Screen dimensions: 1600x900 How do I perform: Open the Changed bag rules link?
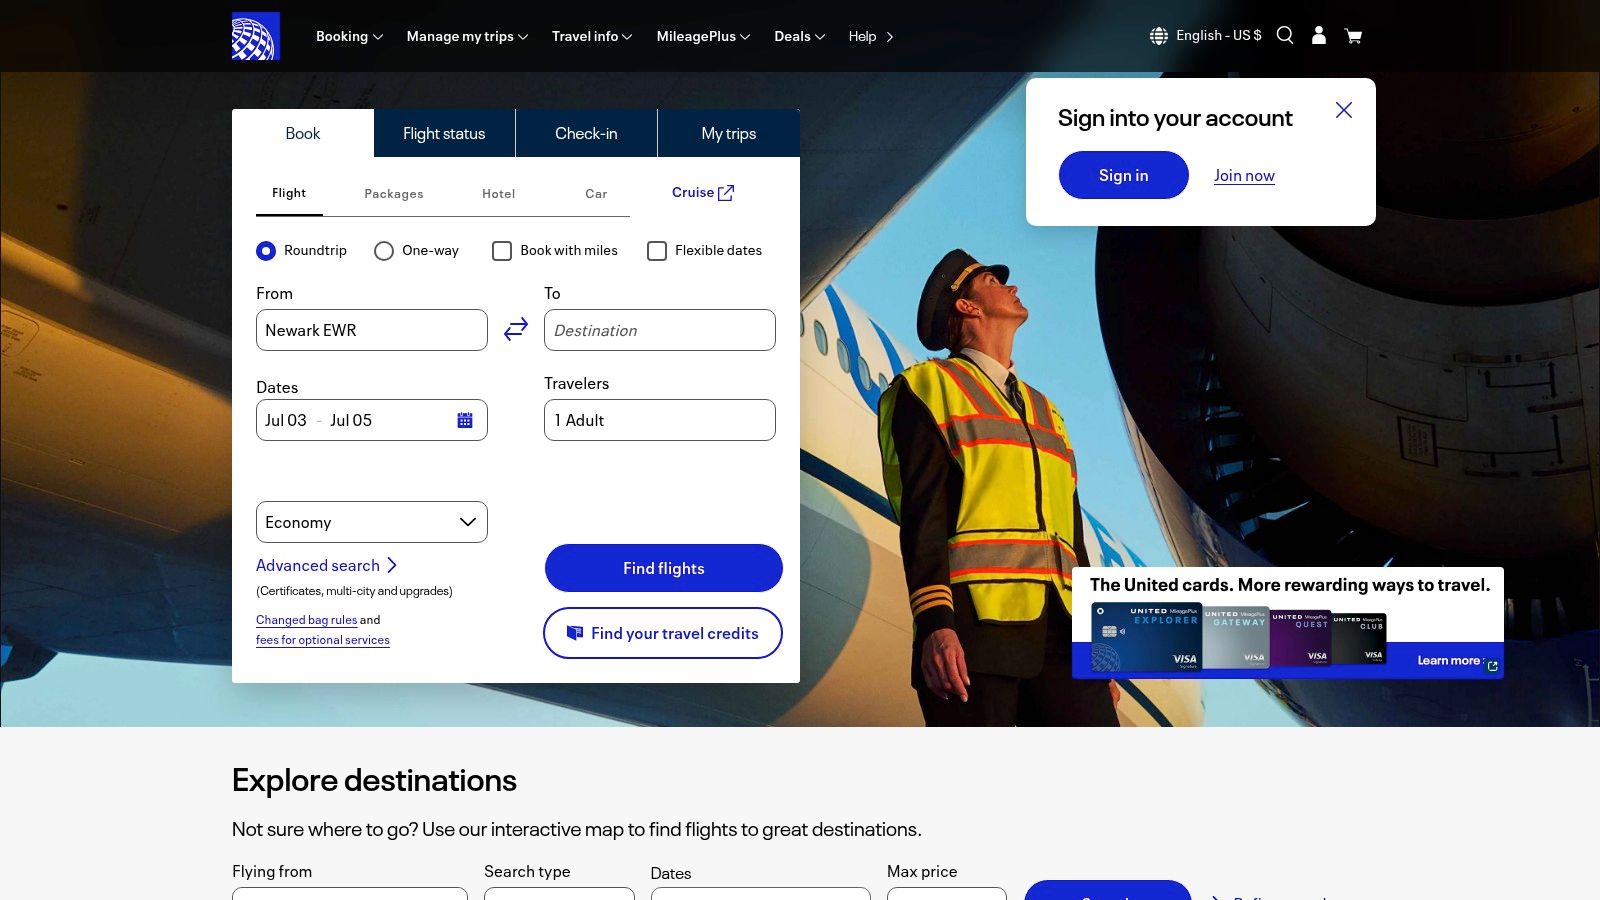[306, 620]
